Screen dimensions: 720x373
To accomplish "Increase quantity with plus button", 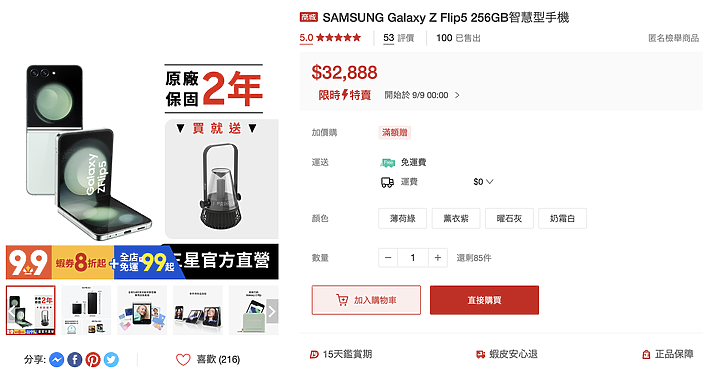I will coord(438,258).
